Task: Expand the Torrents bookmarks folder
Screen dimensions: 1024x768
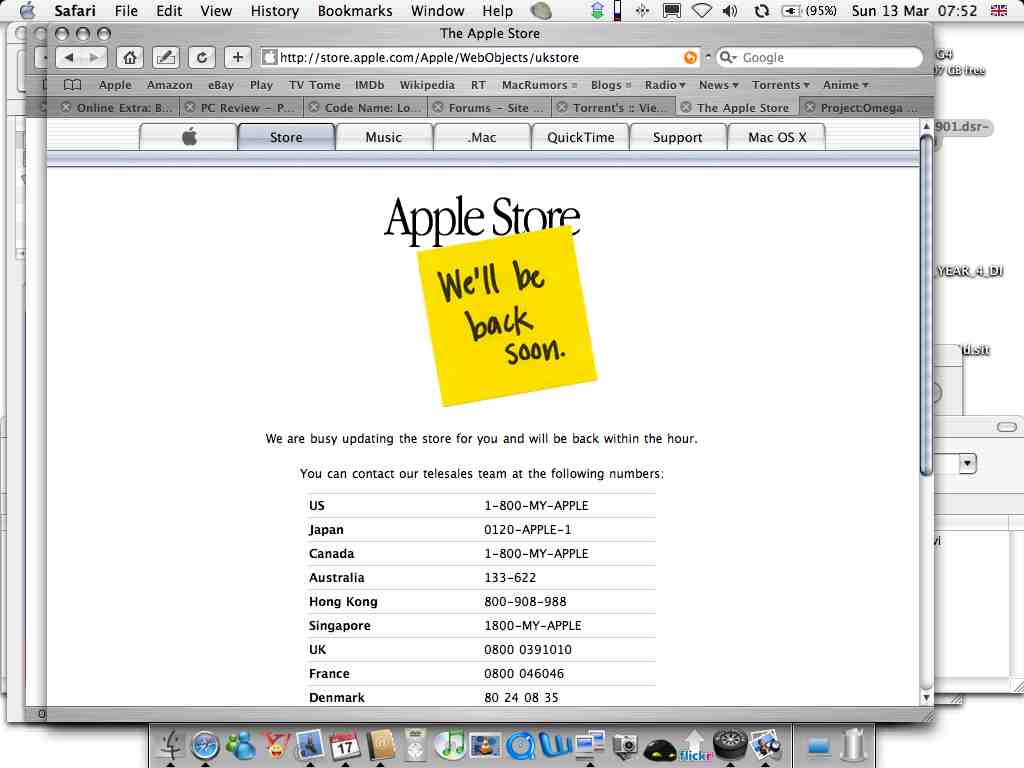Action: [x=780, y=85]
